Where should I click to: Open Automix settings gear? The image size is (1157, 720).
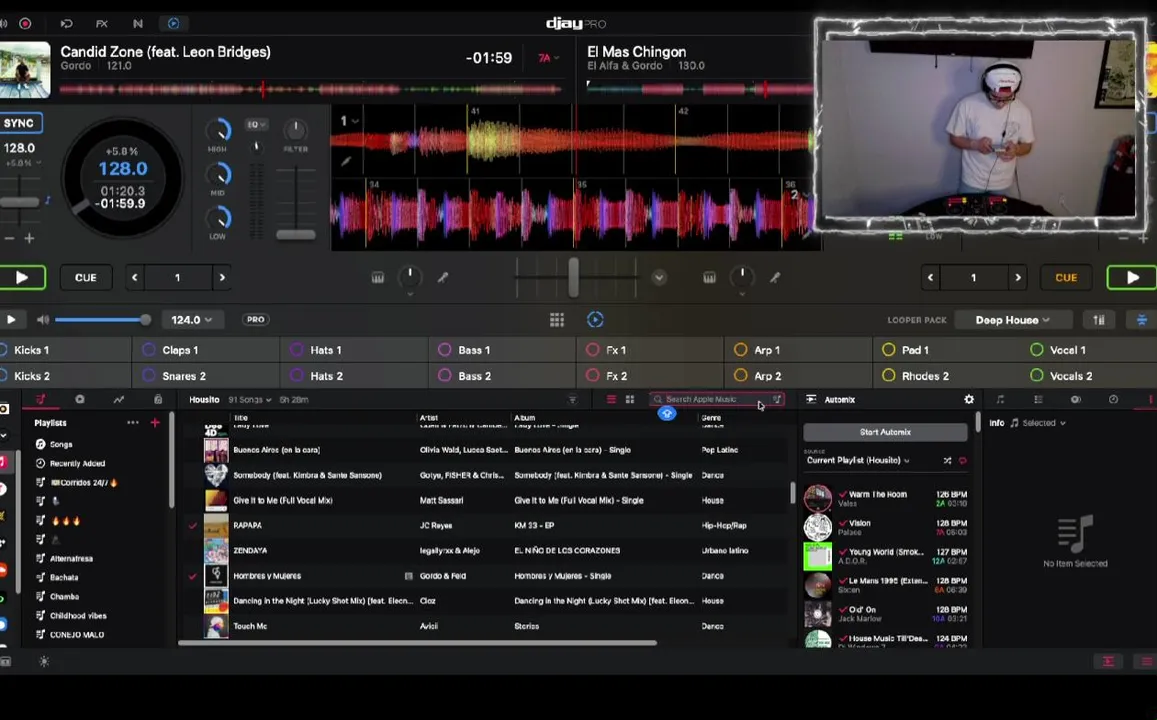coord(969,399)
